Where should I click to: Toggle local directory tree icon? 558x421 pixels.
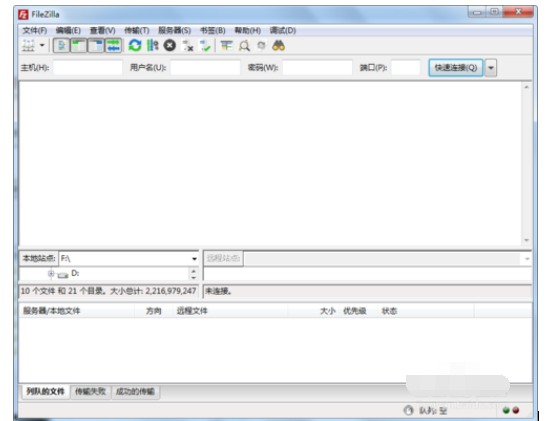79,46
